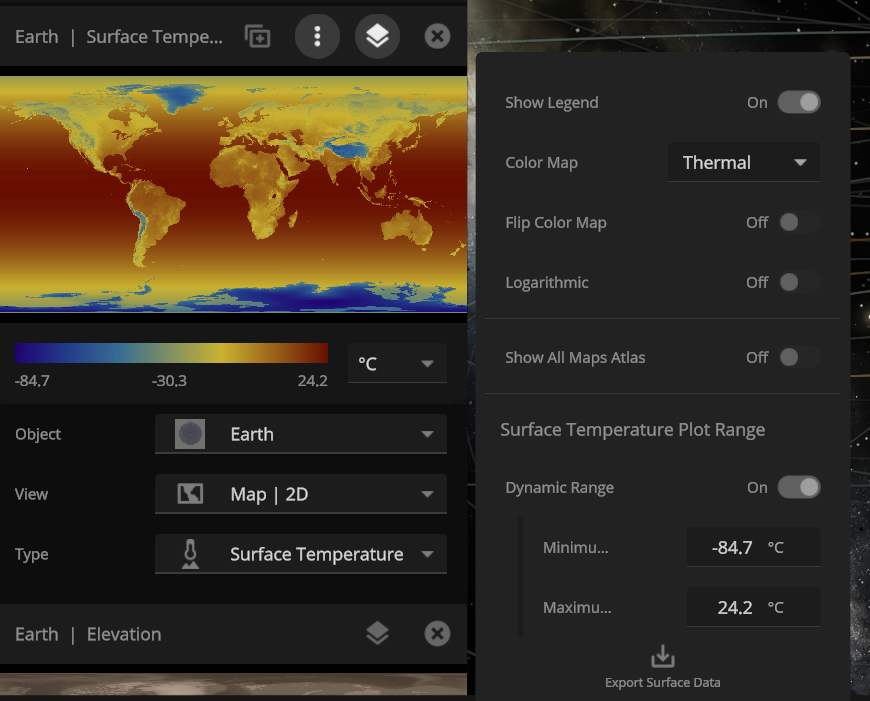Open the Thermal color map dropdown
Screen dimensions: 870x701
(x=743, y=162)
